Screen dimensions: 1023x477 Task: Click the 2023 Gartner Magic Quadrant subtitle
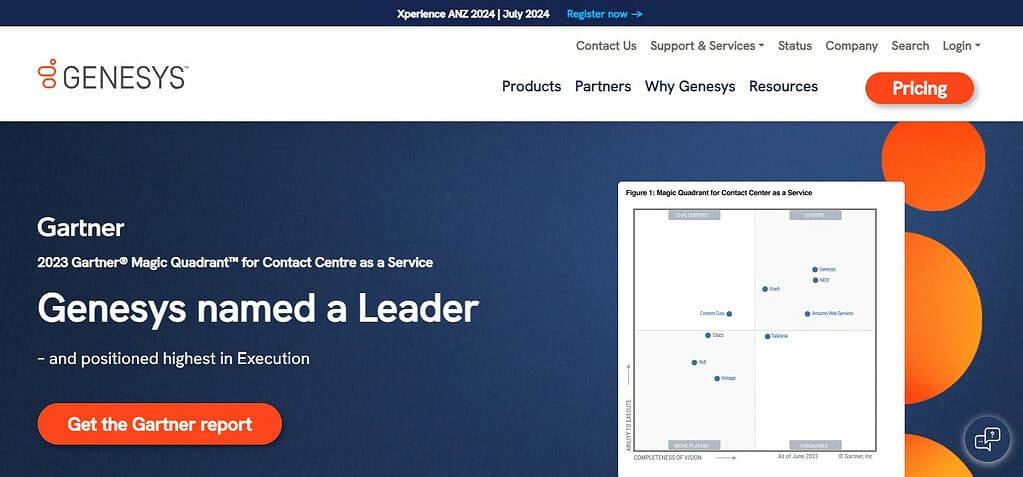235,262
